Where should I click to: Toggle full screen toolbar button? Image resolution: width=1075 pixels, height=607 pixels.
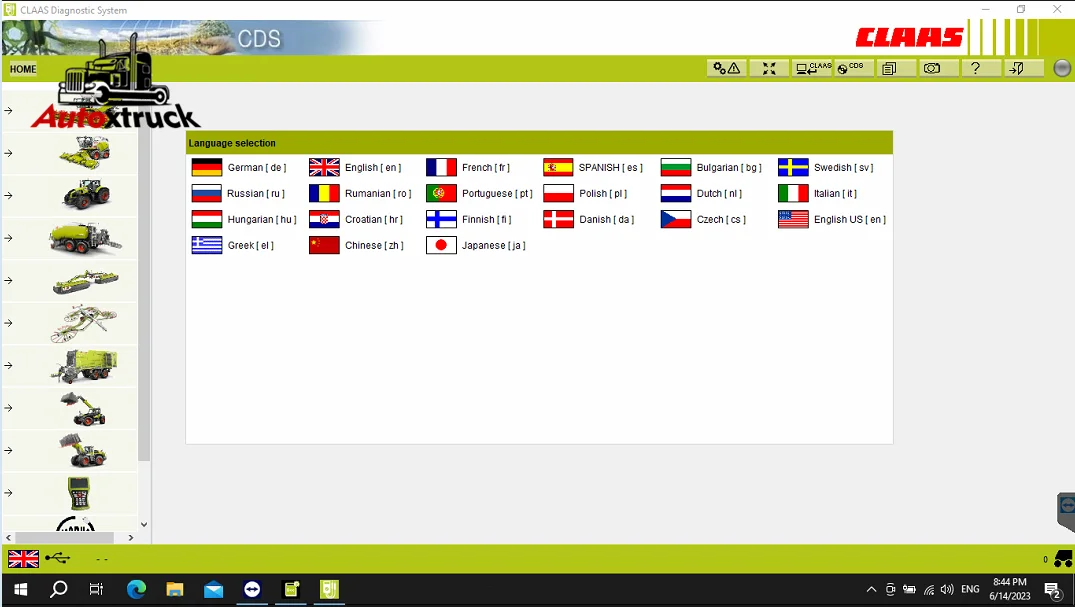tap(769, 68)
